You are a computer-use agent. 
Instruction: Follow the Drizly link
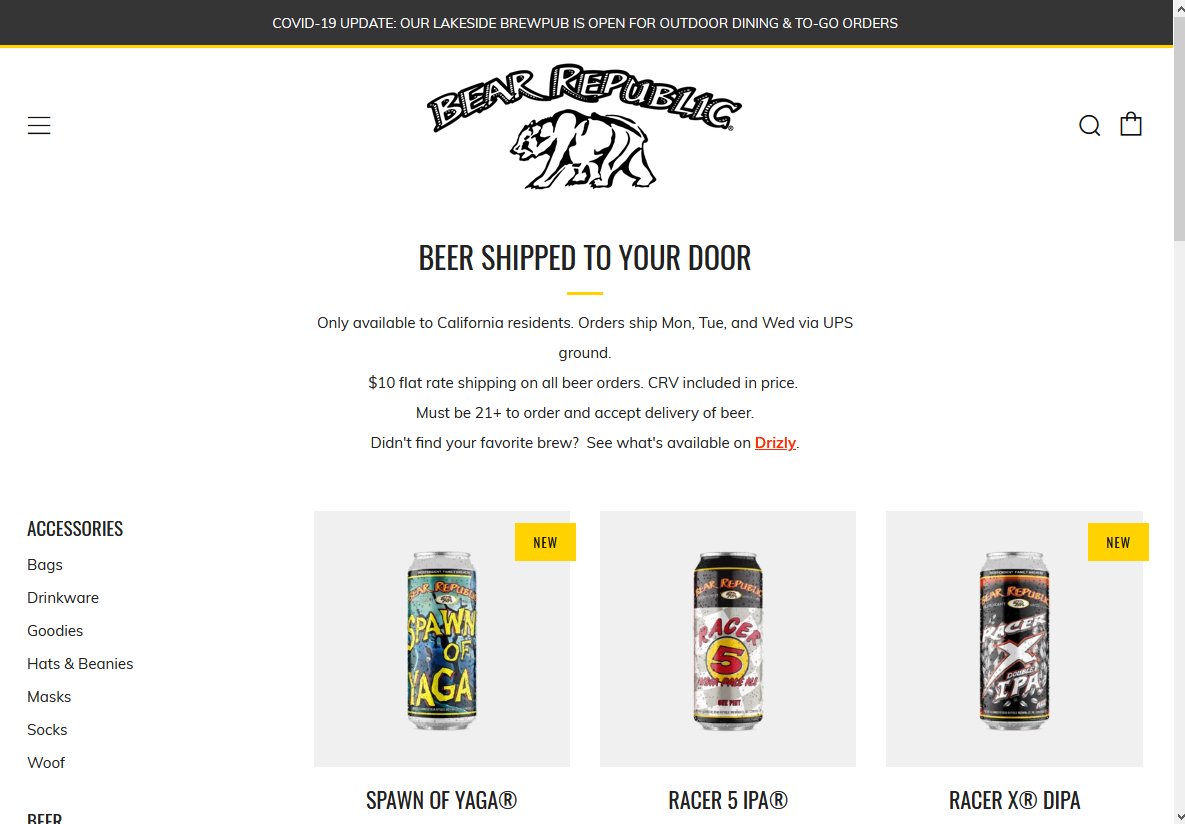point(775,443)
